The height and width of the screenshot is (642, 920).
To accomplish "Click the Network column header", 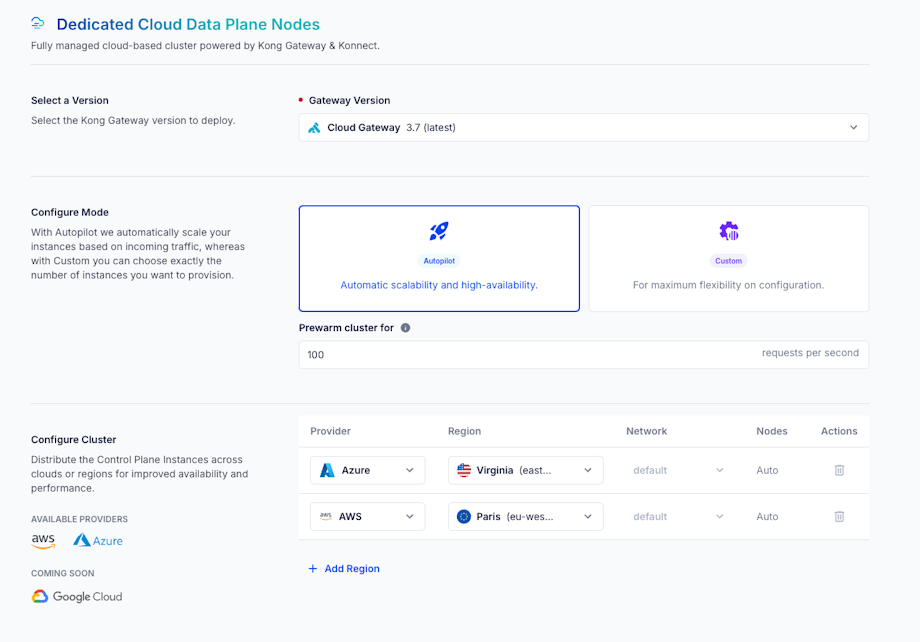I will 646,431.
